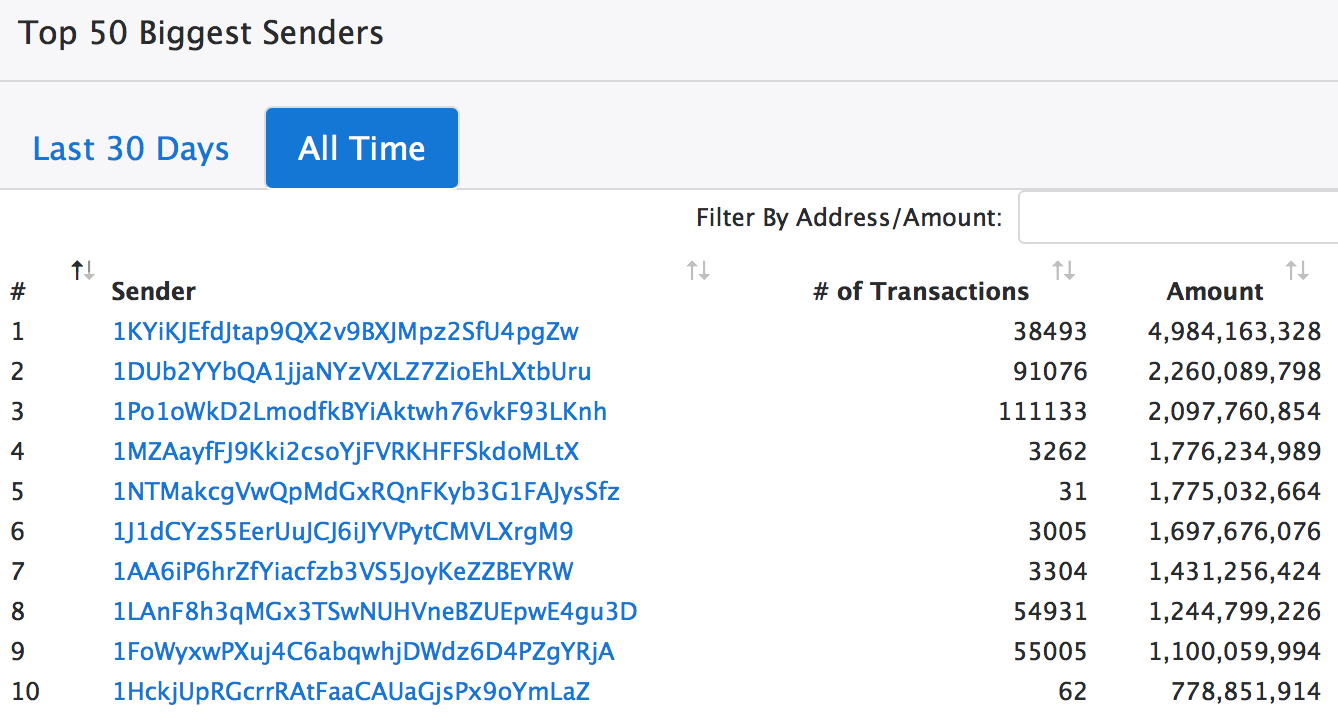Open address starting with 1LAnF8h3qMGx
Viewport: 1338px width, 714px height.
[x=375, y=612]
